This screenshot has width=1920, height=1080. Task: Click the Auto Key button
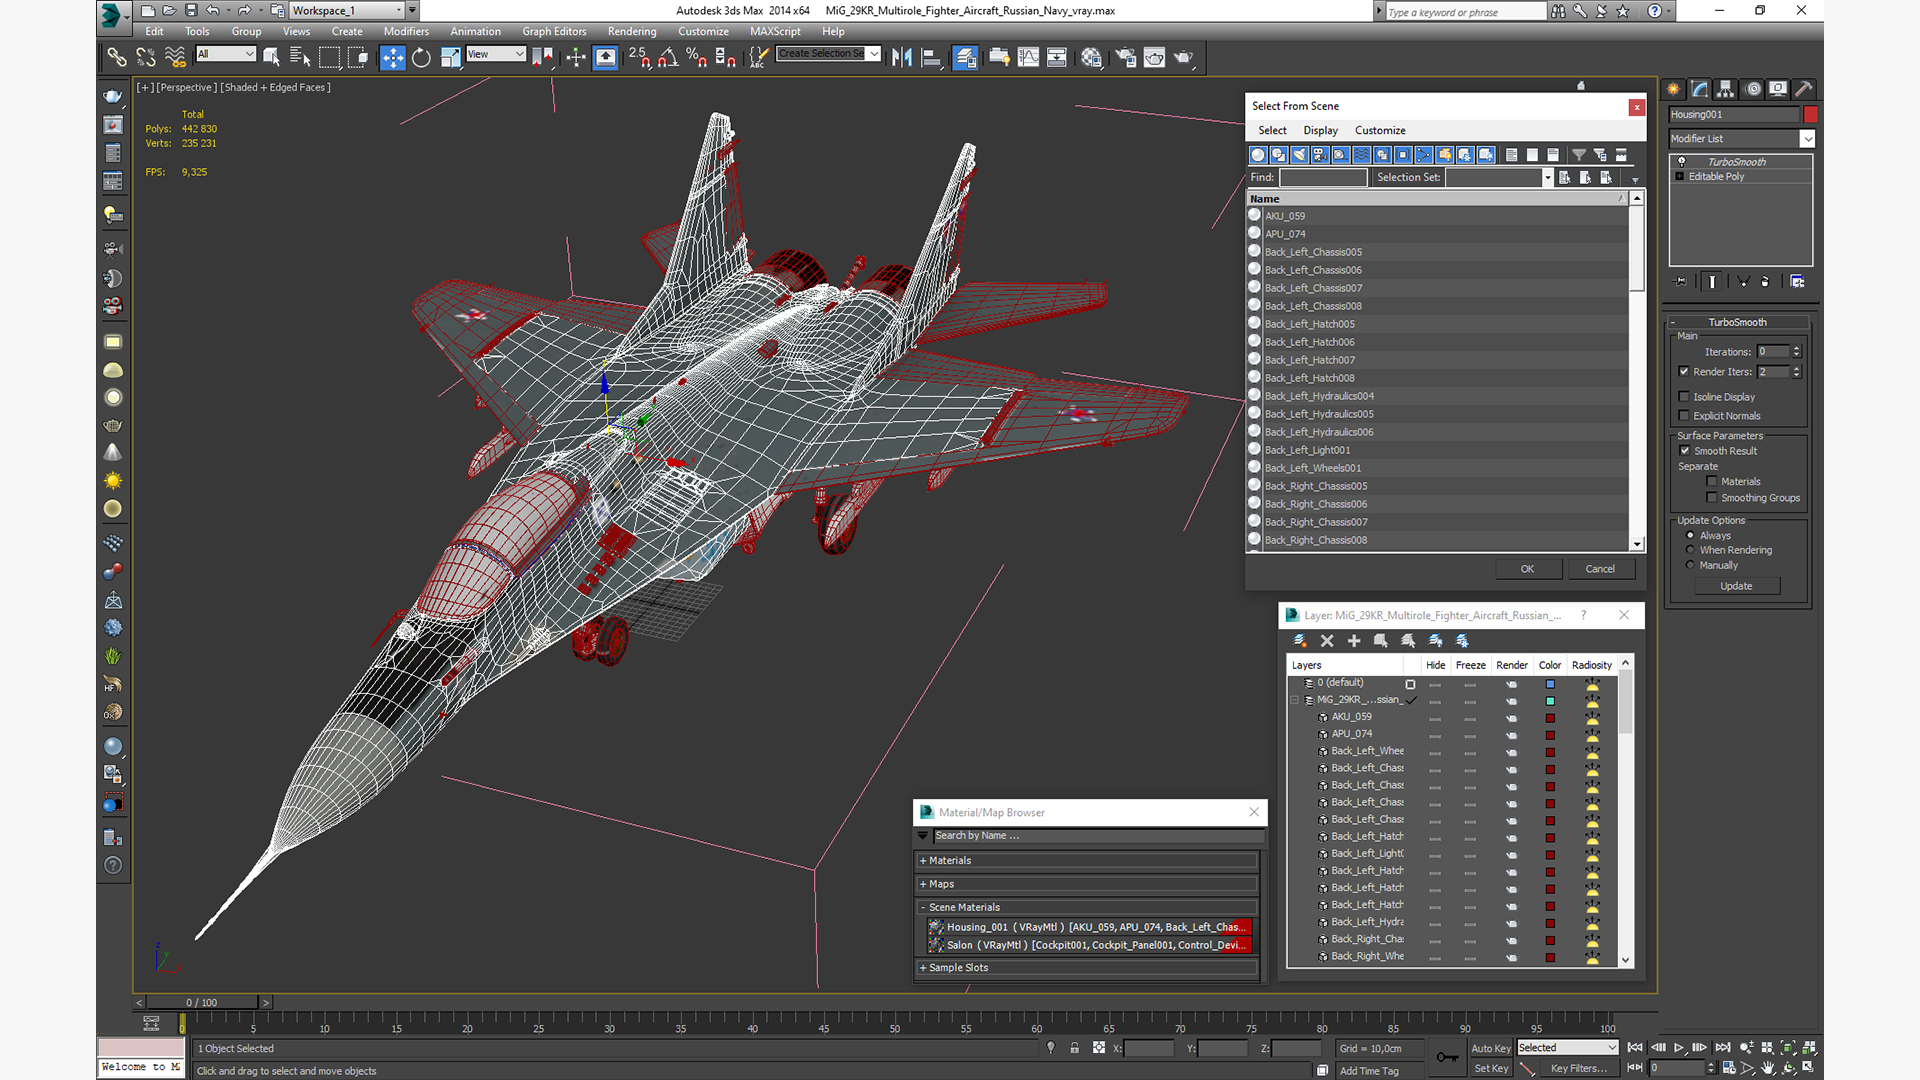[1490, 1049]
